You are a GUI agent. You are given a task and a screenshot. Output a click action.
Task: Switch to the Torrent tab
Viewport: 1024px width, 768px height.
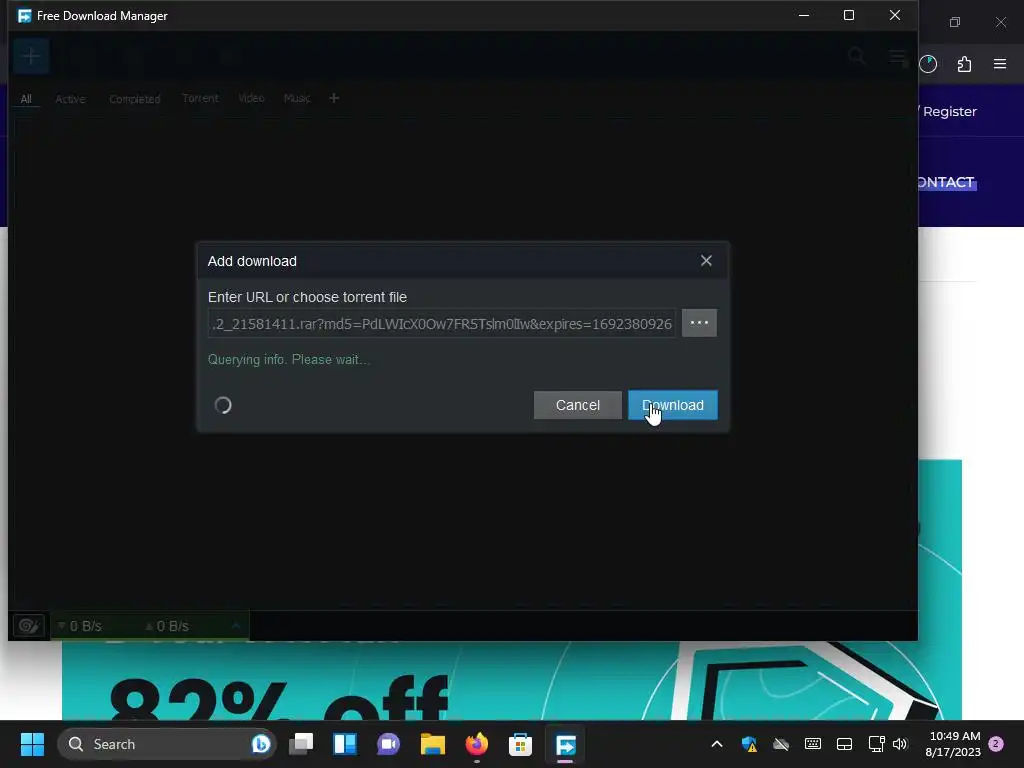[x=200, y=98]
